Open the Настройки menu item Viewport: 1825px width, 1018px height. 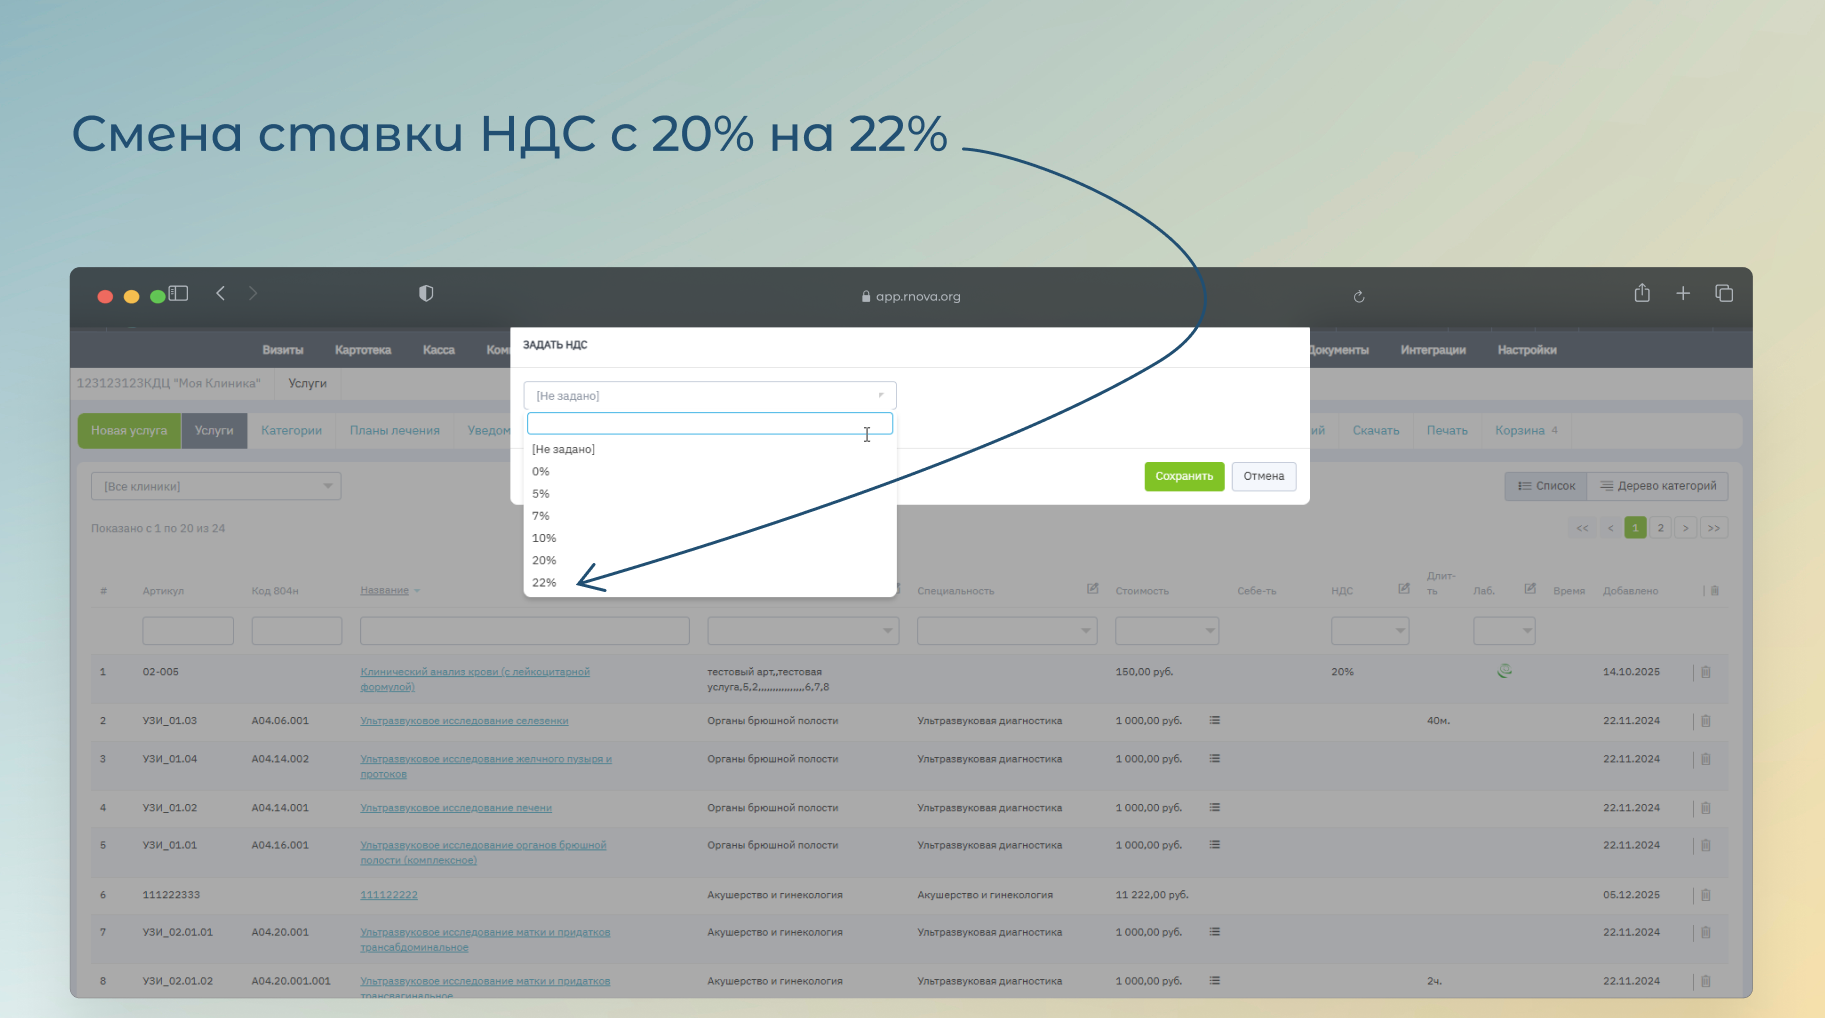pyautogui.click(x=1526, y=350)
